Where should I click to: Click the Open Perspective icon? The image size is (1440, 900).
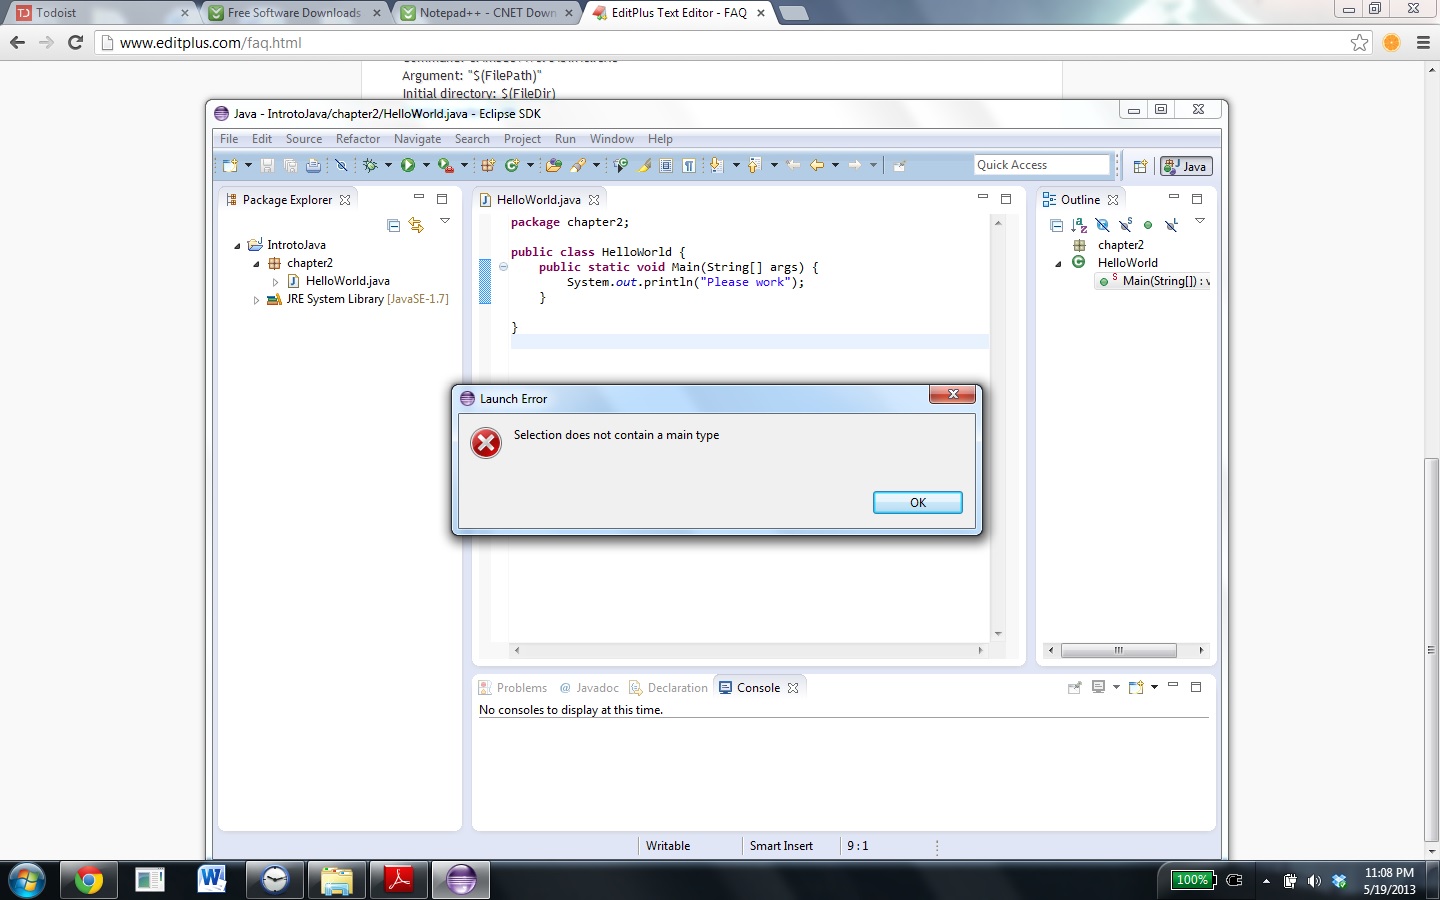coord(1140,166)
